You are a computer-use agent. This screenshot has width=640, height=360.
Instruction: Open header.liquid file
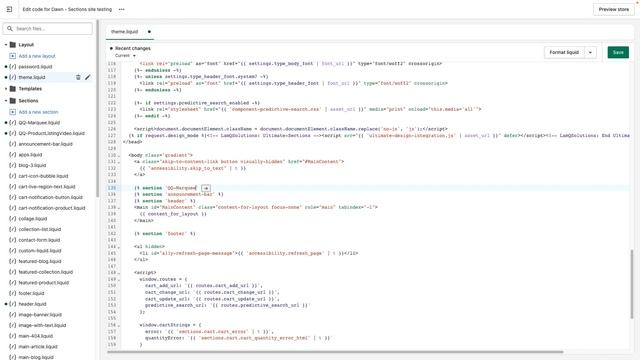32,304
